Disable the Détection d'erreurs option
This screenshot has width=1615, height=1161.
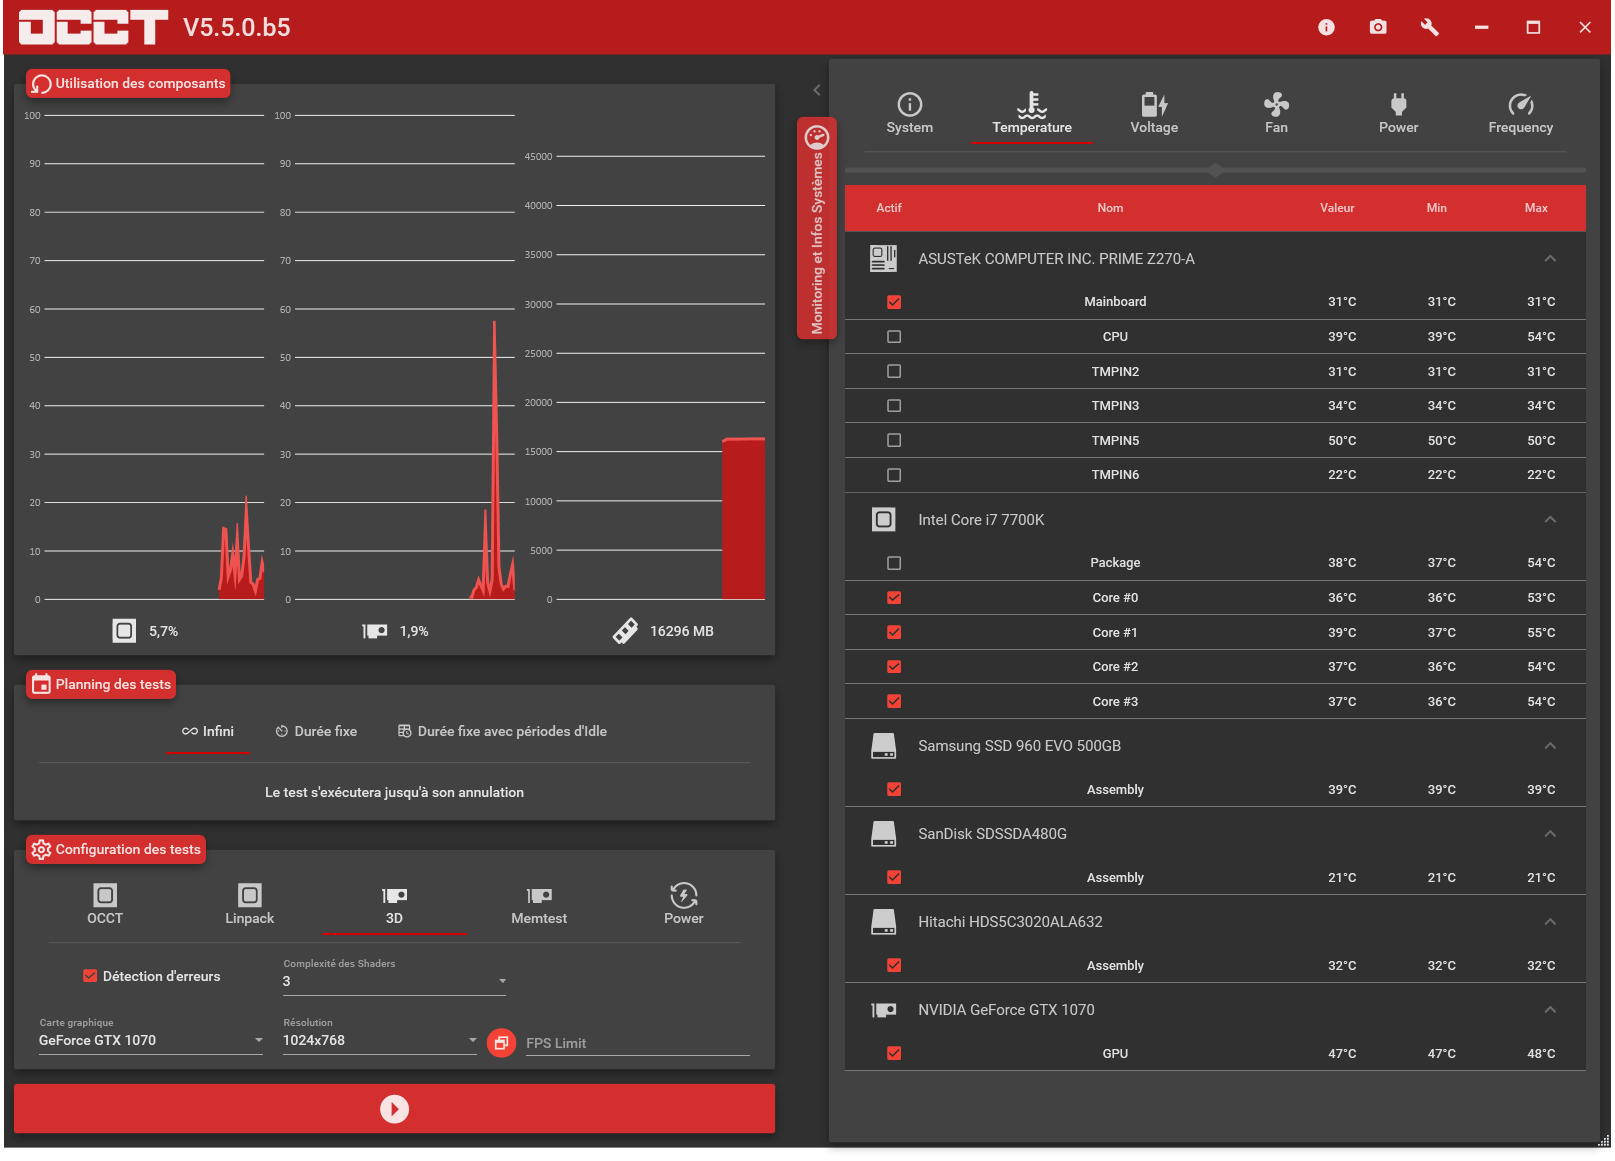point(89,976)
